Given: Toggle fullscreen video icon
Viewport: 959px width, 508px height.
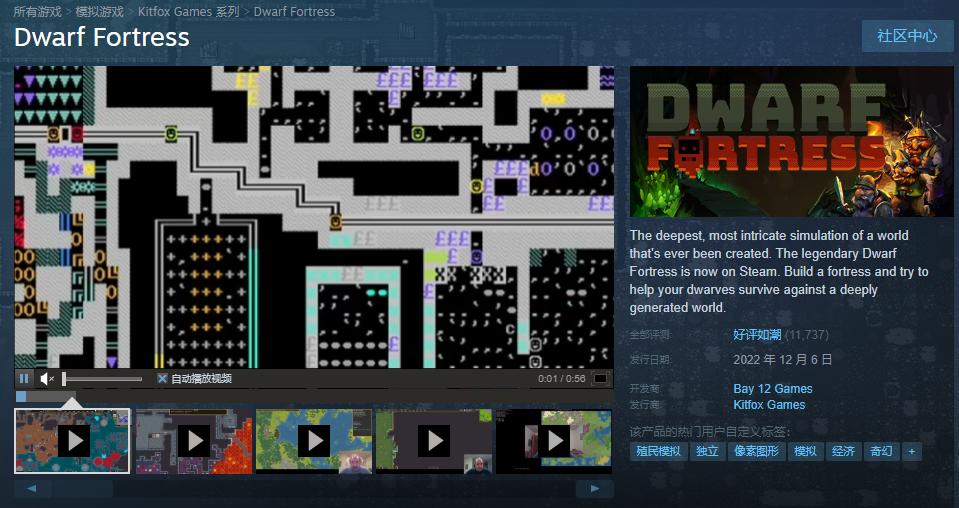Looking at the screenshot, I should (601, 378).
